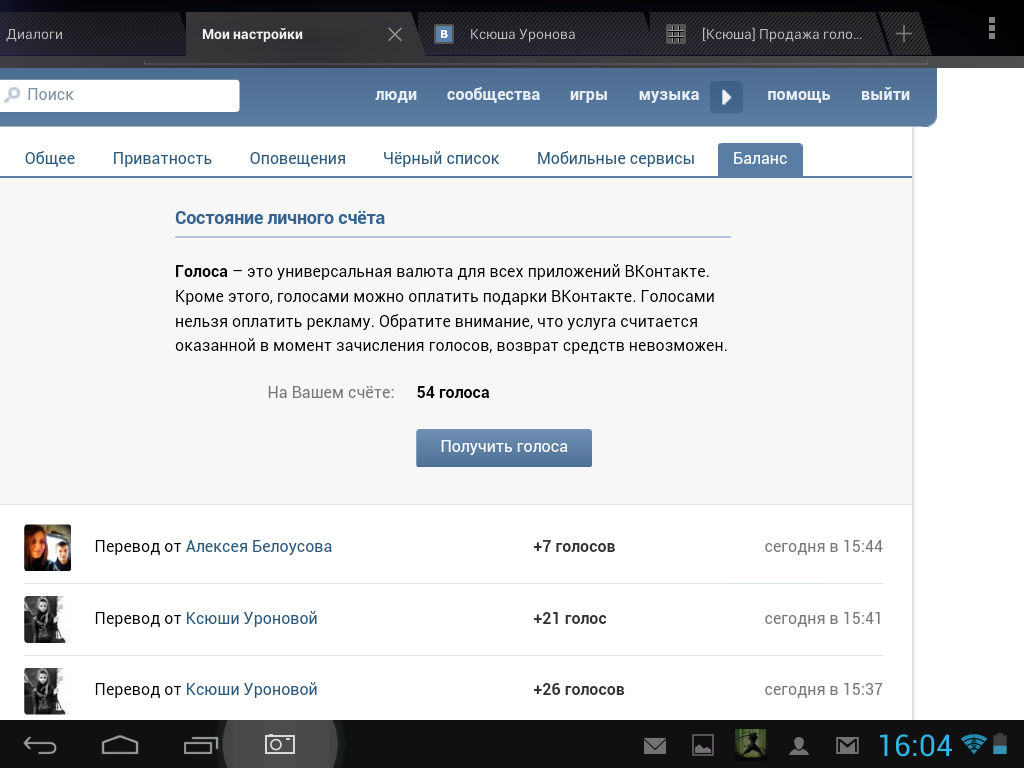Click the Поиск search field
Viewport: 1024px width, 768px height.
tap(120, 95)
